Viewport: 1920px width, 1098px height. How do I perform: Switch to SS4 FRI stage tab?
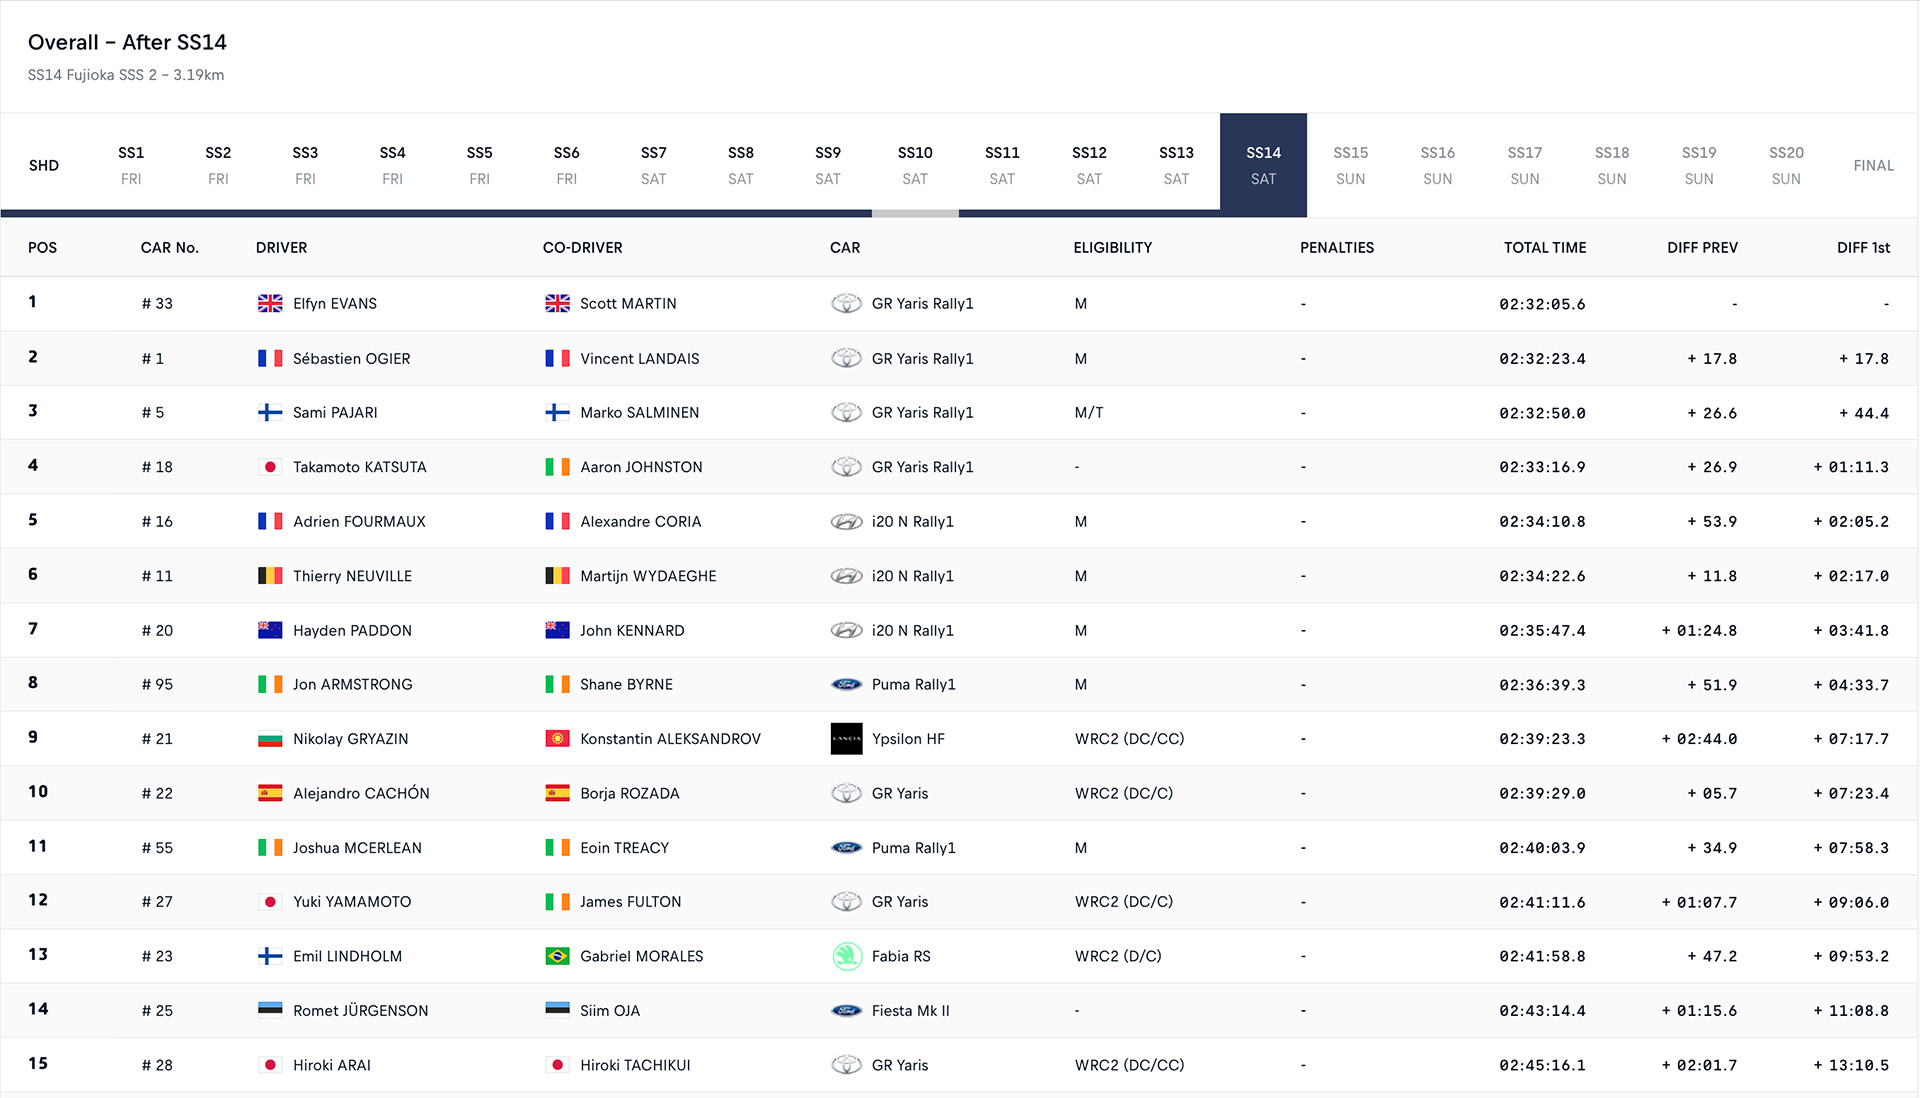pyautogui.click(x=392, y=165)
